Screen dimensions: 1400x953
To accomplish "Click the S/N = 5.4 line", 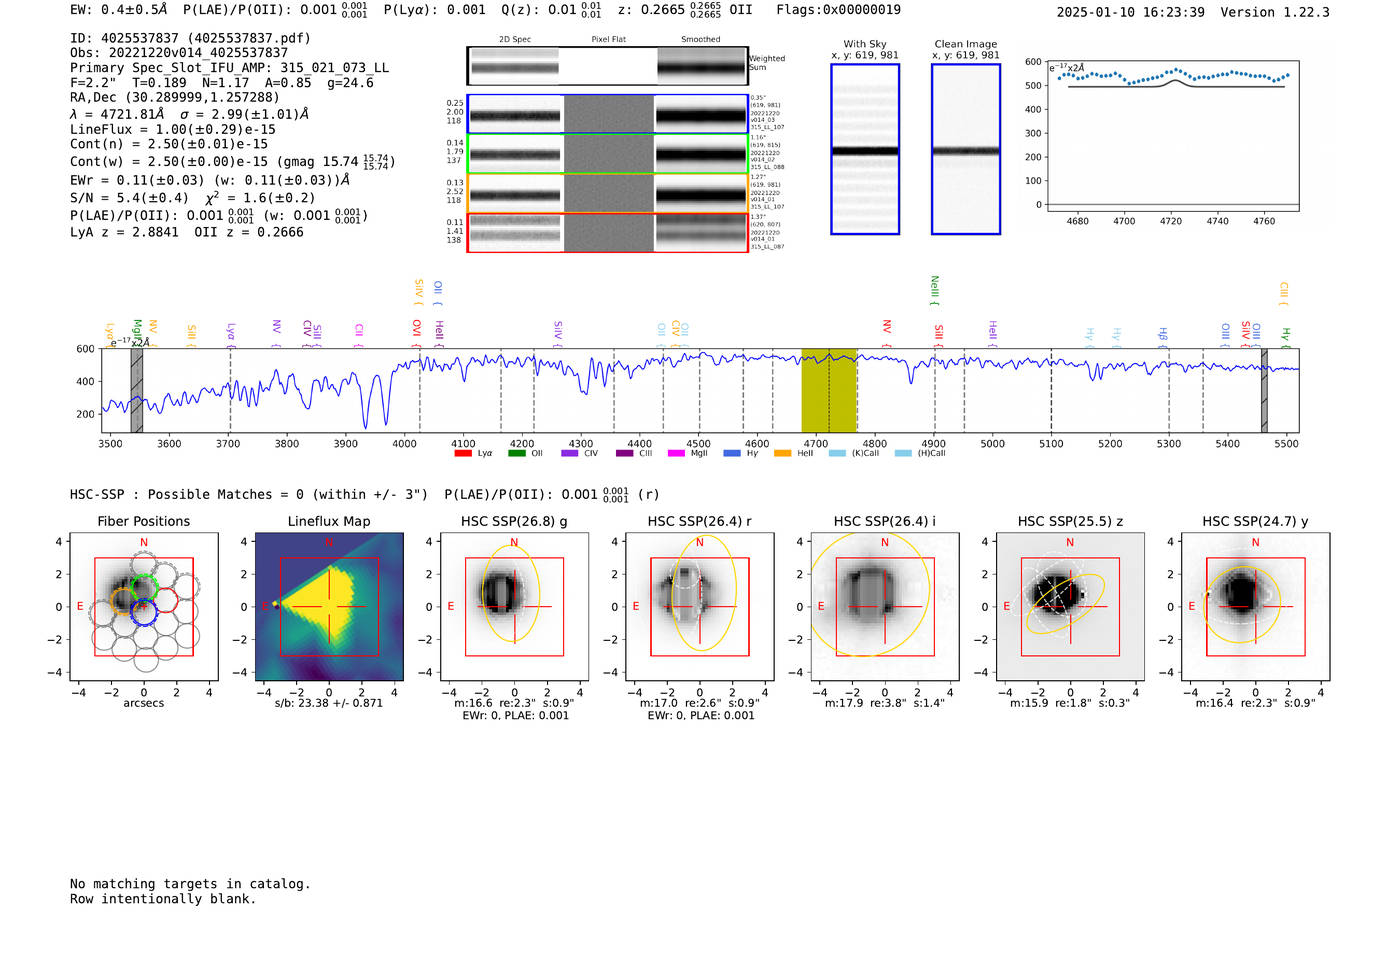I will 193,197.
